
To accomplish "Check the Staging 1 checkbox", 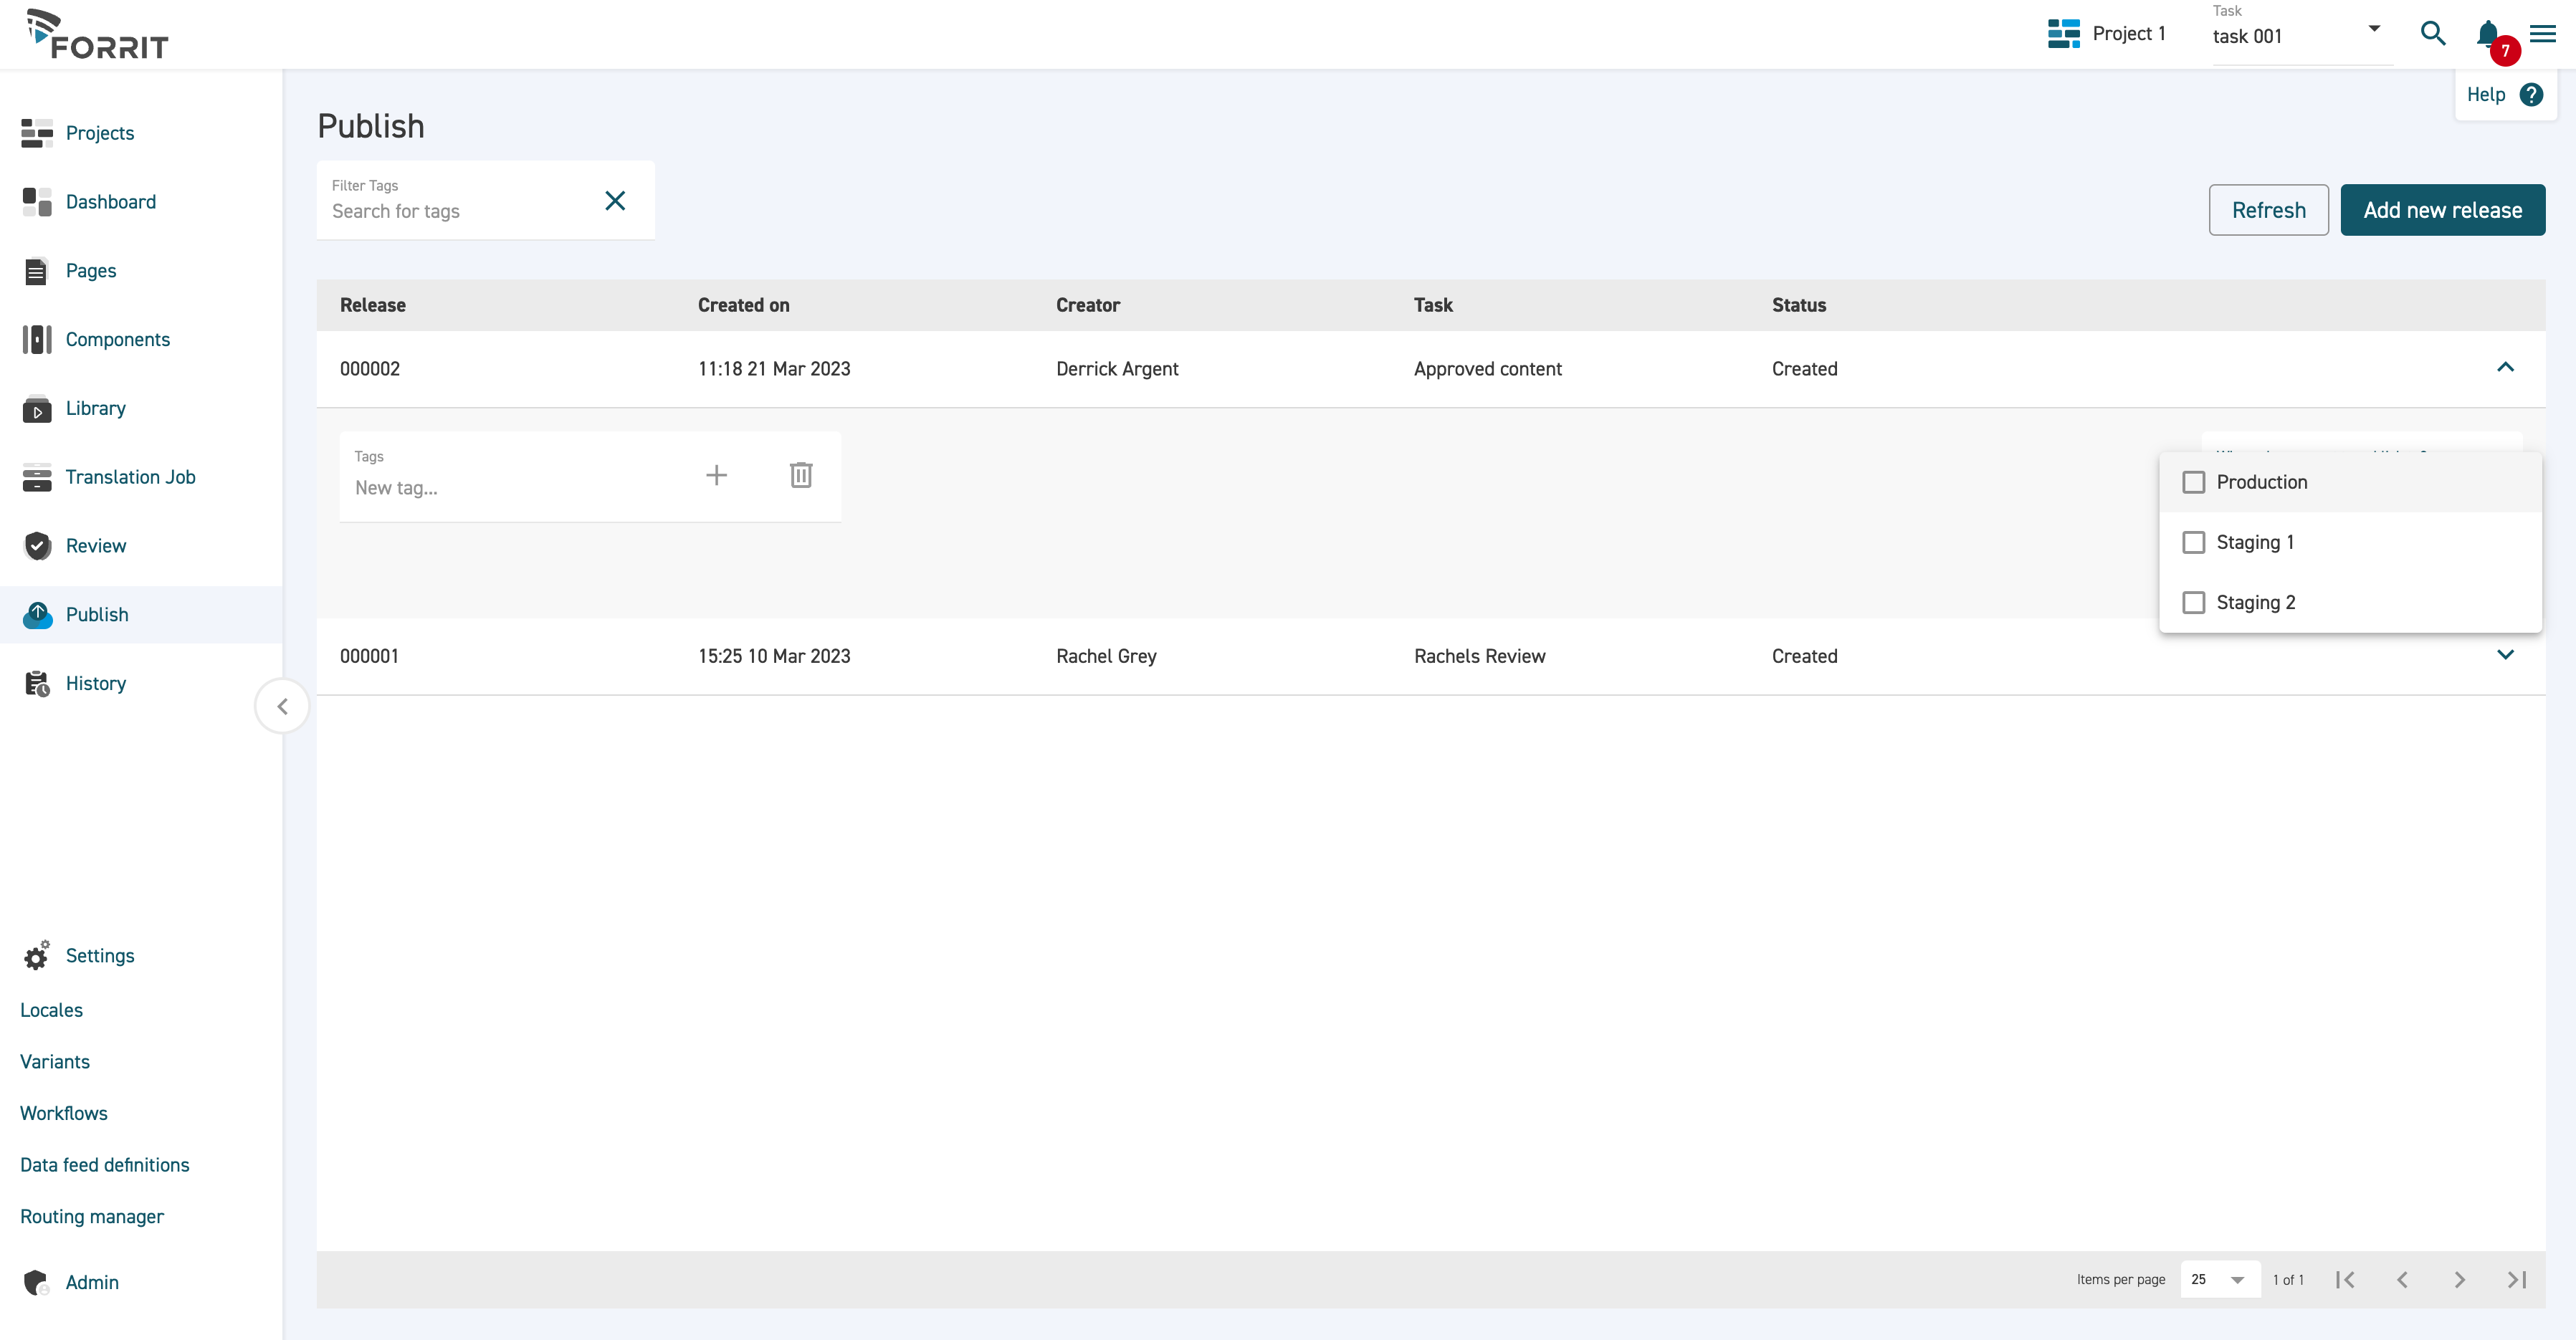I will (x=2193, y=543).
